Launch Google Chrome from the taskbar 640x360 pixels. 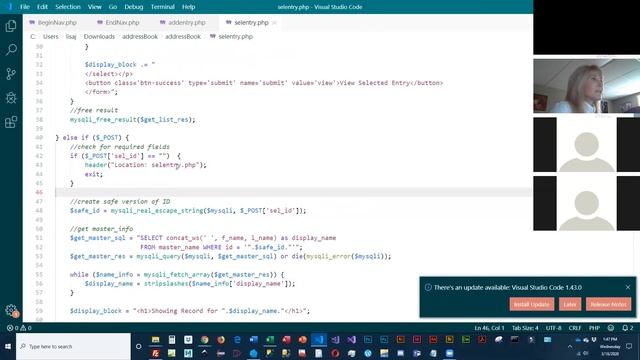click(204, 340)
